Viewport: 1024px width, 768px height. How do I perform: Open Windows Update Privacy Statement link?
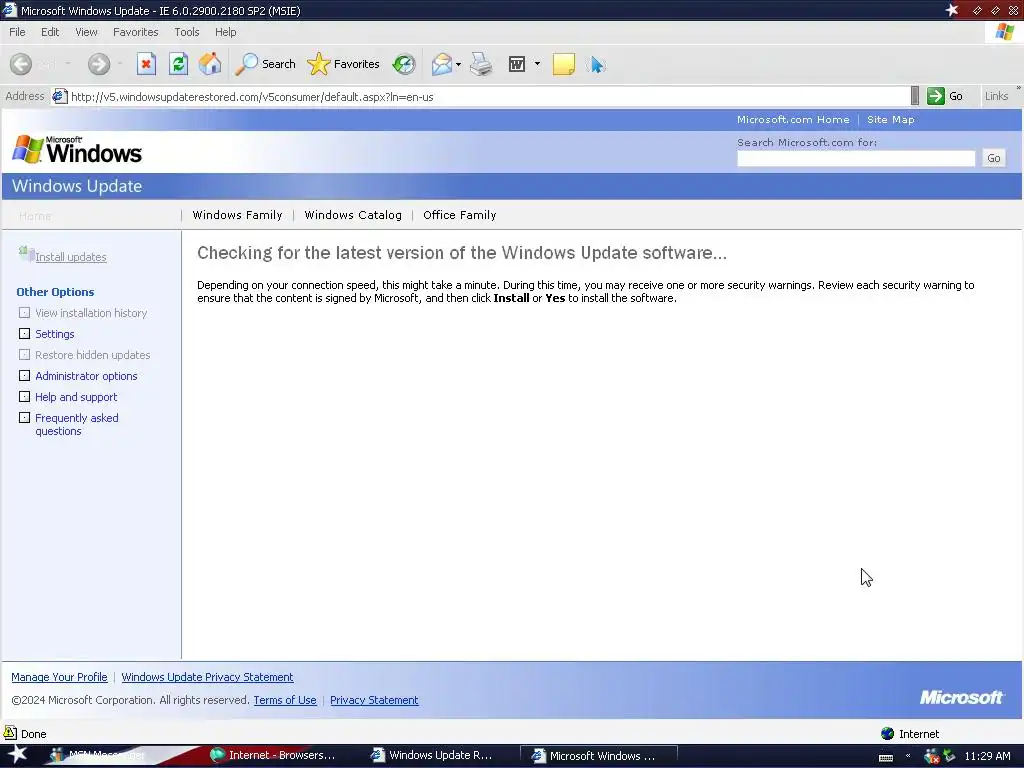(x=207, y=677)
